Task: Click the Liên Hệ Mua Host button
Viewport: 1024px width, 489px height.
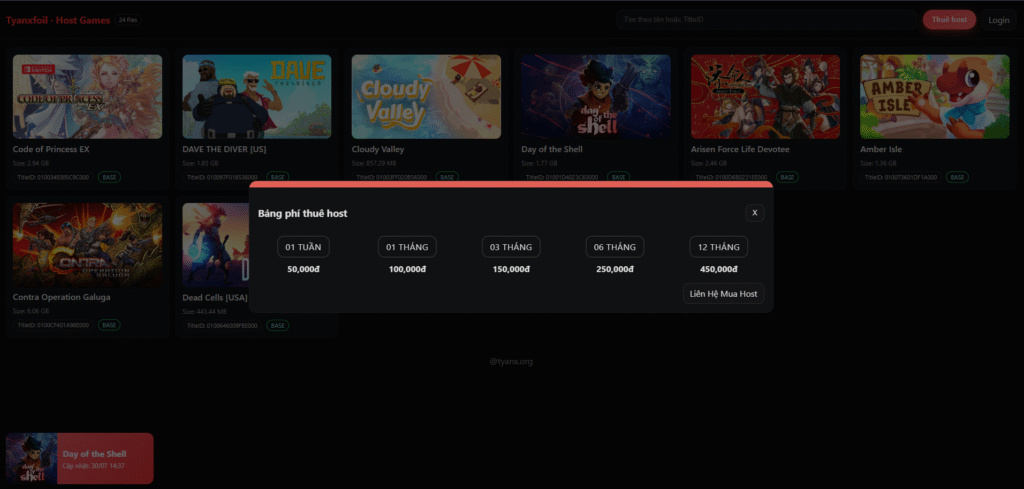Action: coord(723,294)
